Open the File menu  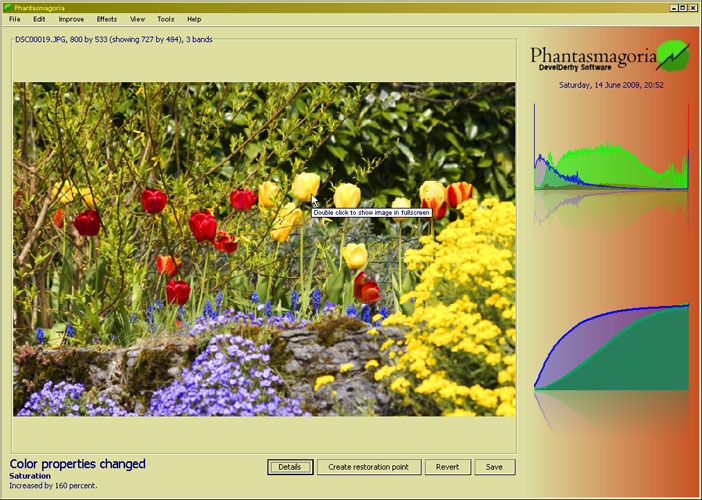tap(14, 19)
